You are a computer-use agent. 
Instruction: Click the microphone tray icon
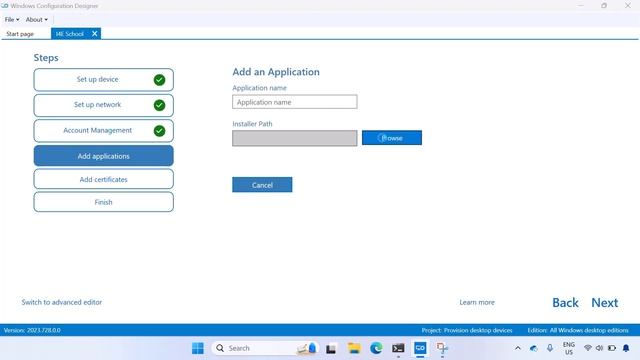pyautogui.click(x=550, y=348)
